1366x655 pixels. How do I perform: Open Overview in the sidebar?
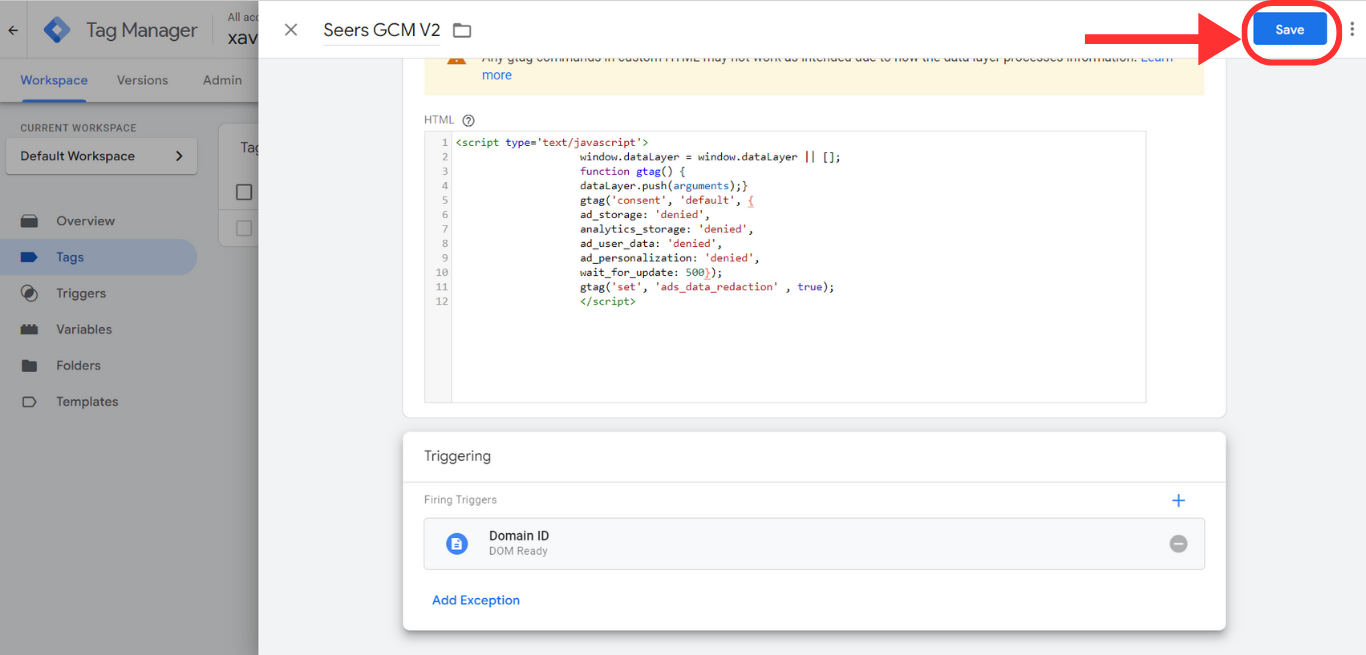(85, 221)
